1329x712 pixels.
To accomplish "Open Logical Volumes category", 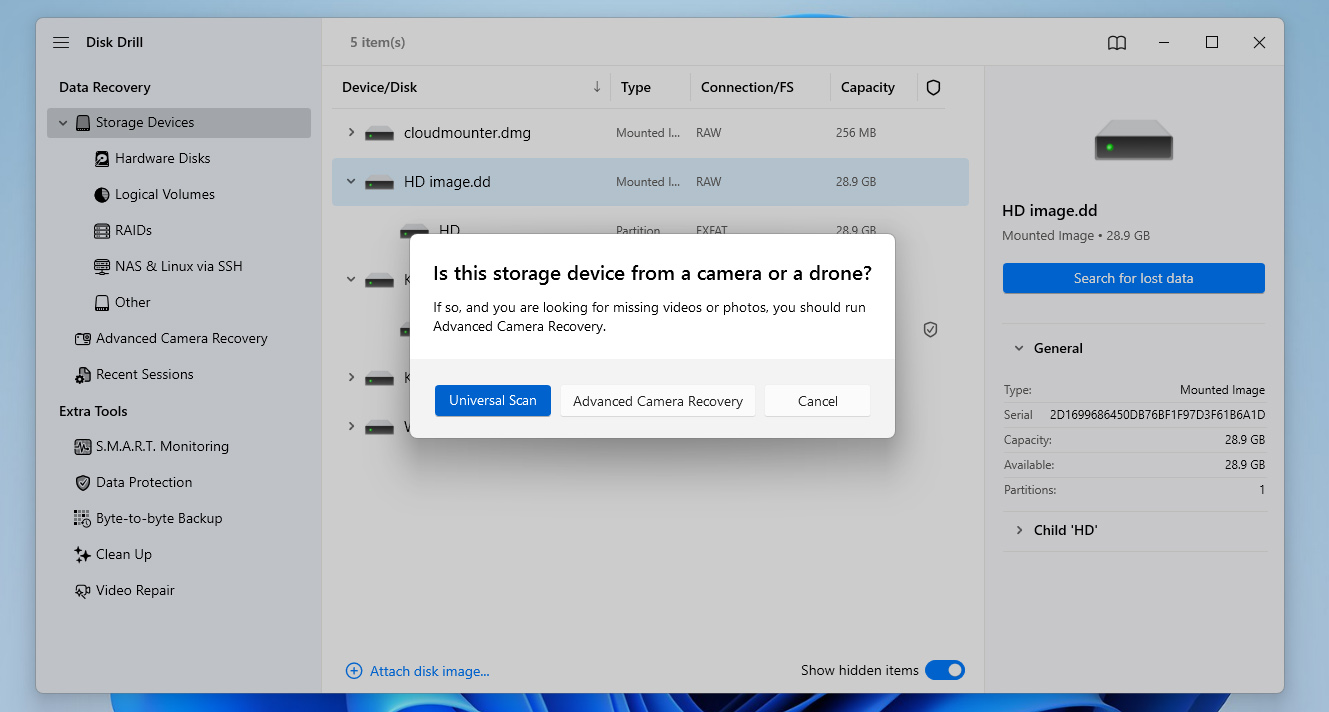I will pos(165,195).
